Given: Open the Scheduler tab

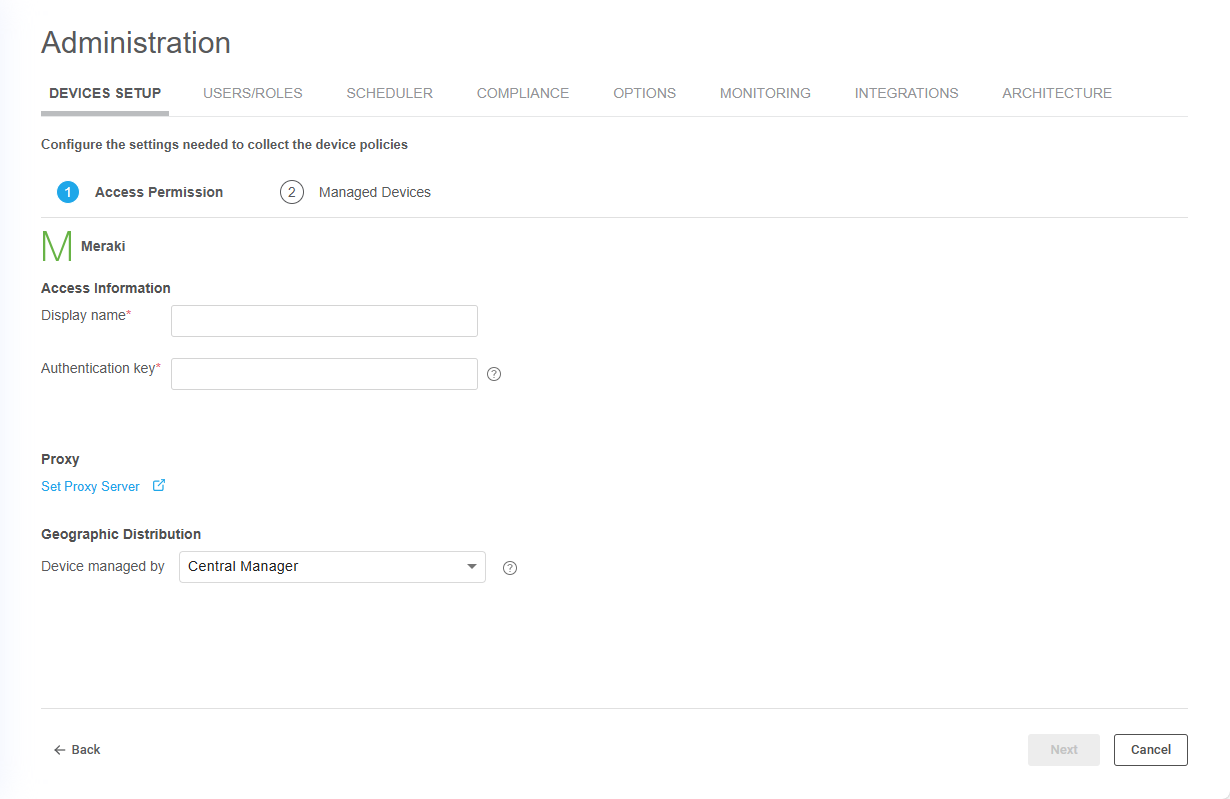Looking at the screenshot, I should coord(389,93).
